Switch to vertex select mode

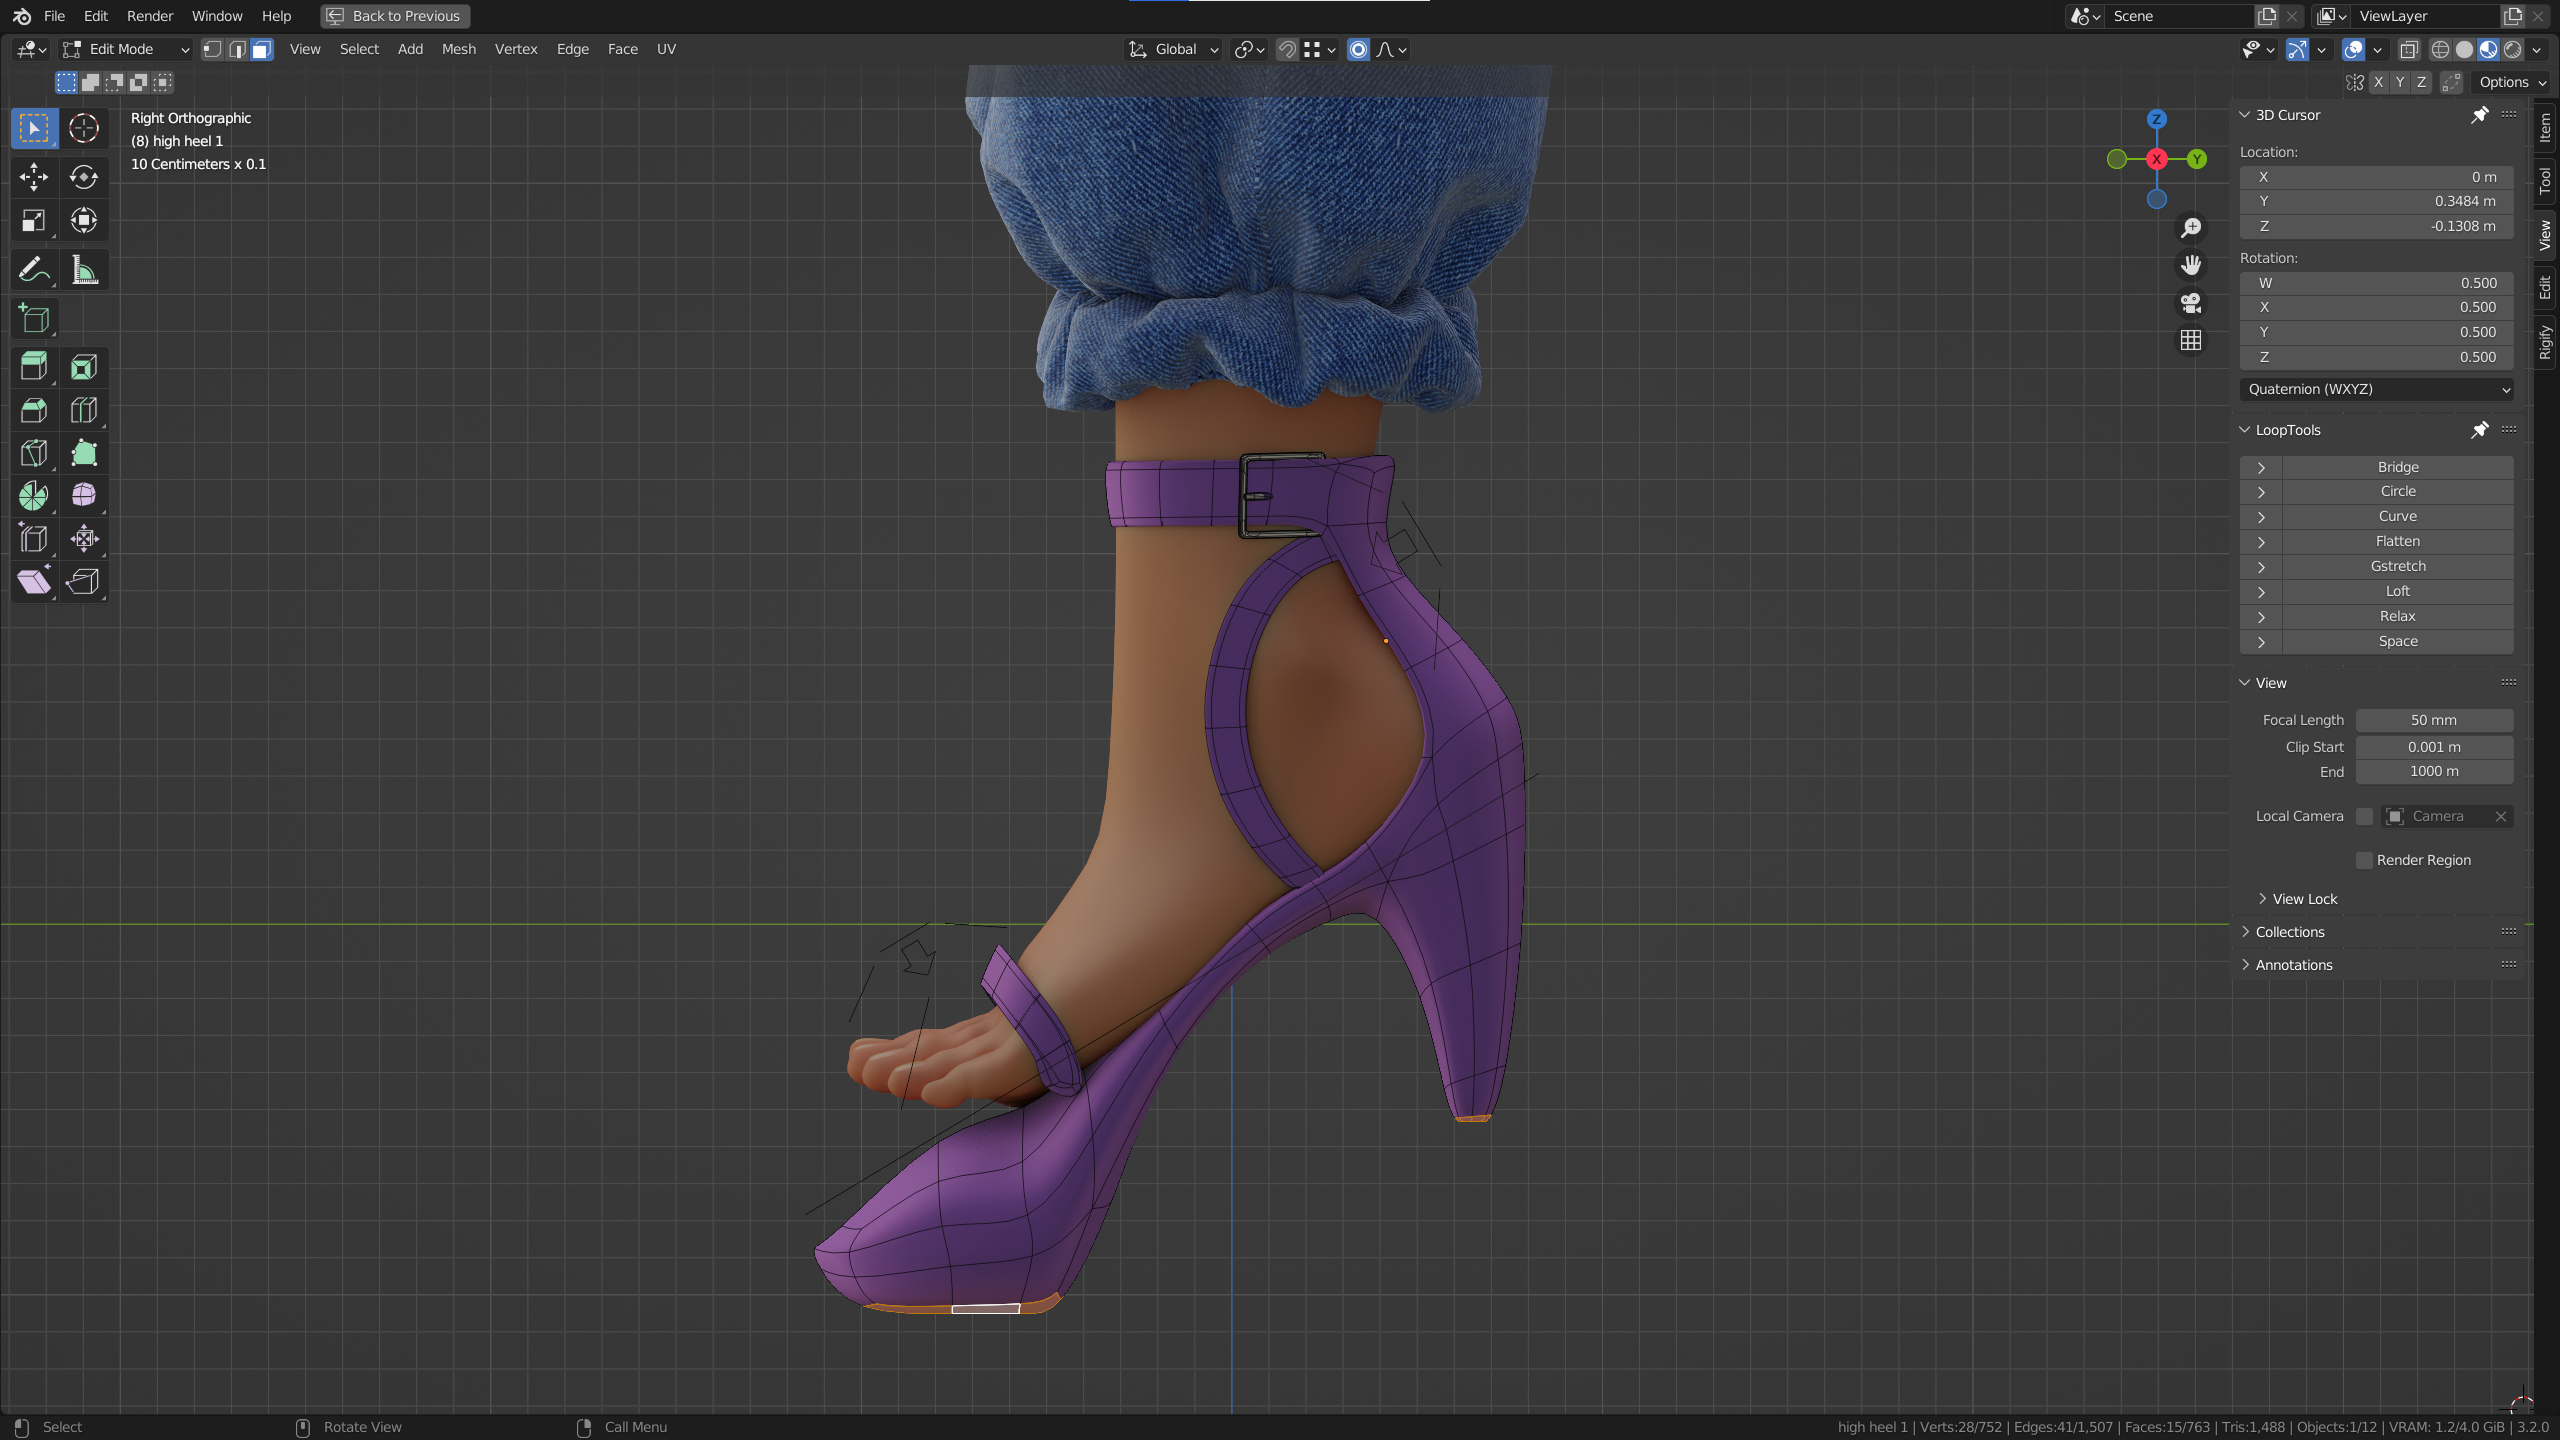tap(212, 49)
